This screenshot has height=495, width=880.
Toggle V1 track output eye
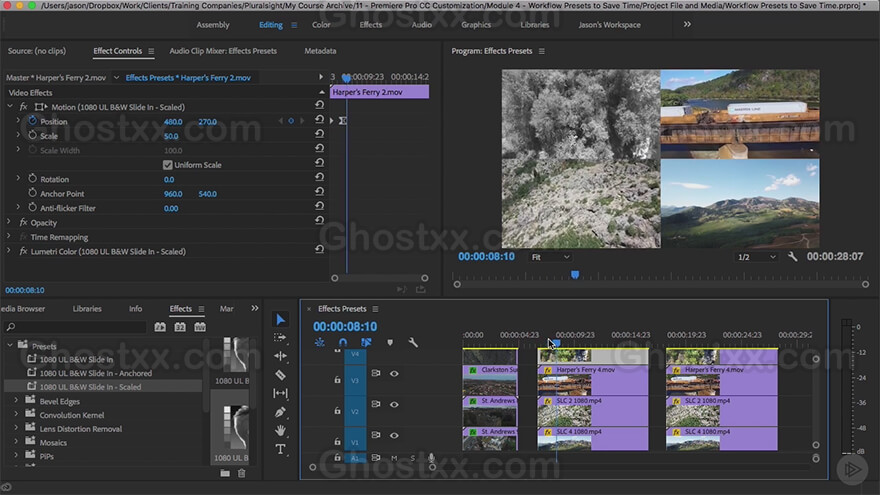(395, 435)
